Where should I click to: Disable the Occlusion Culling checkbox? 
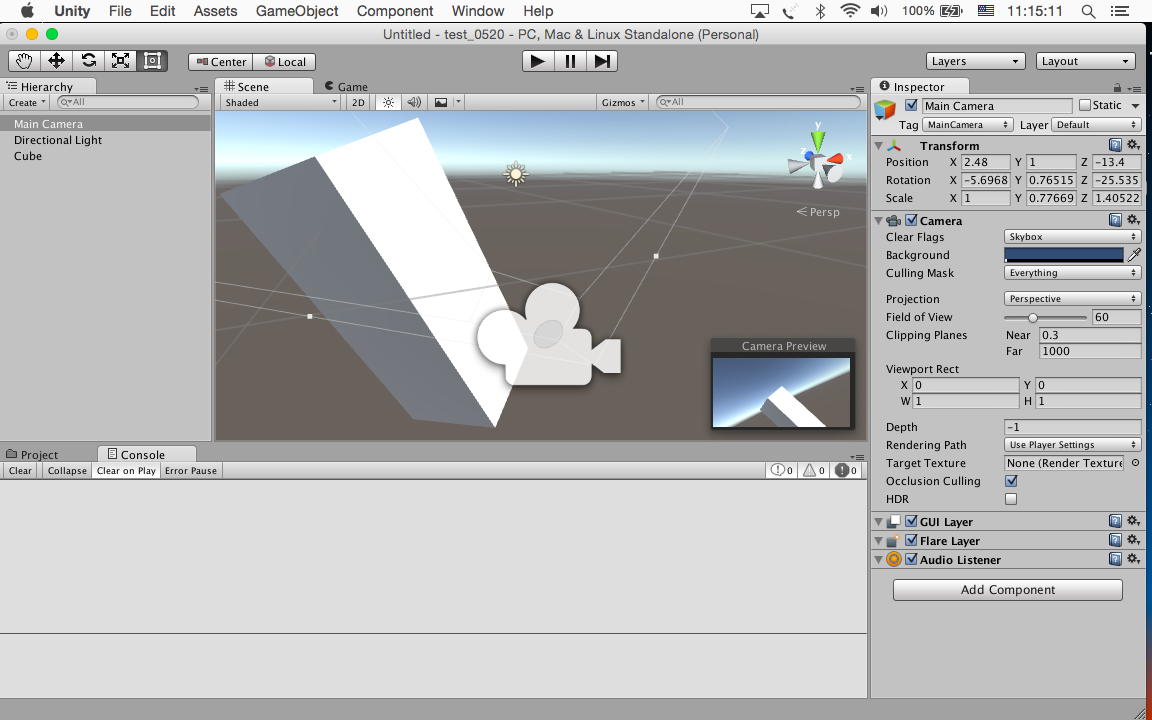coord(1011,481)
